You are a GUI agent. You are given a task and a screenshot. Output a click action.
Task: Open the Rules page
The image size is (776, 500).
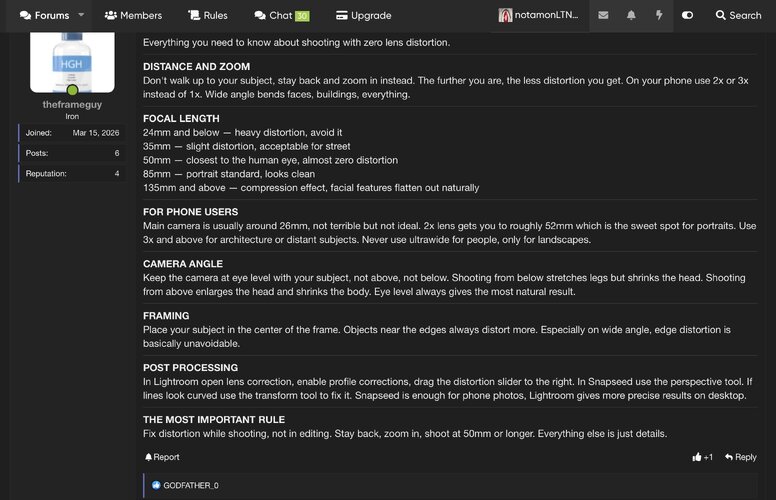click(208, 15)
